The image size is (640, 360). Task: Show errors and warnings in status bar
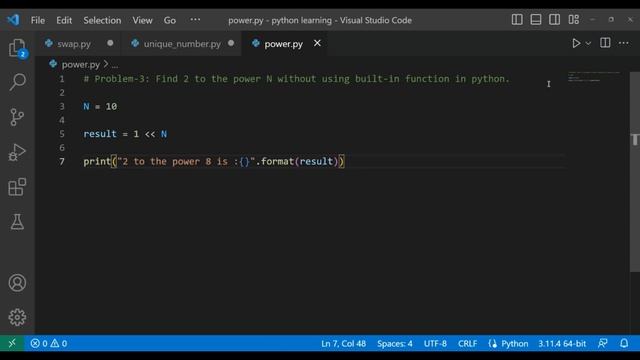49,344
